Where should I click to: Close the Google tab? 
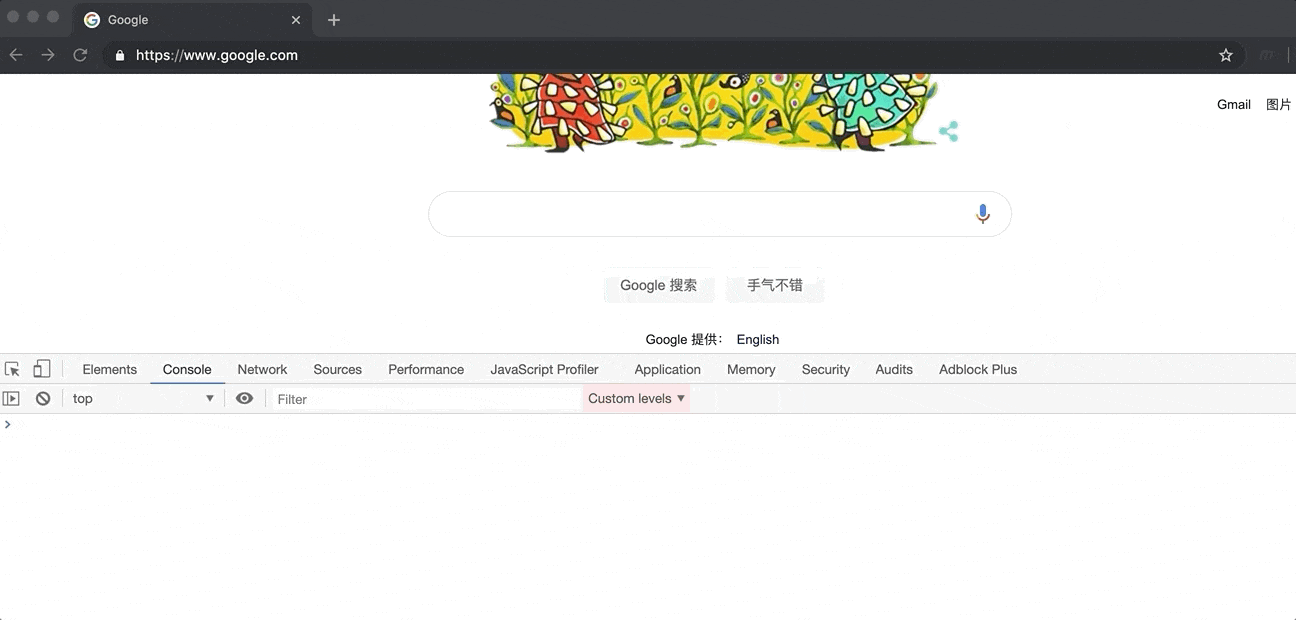point(296,20)
